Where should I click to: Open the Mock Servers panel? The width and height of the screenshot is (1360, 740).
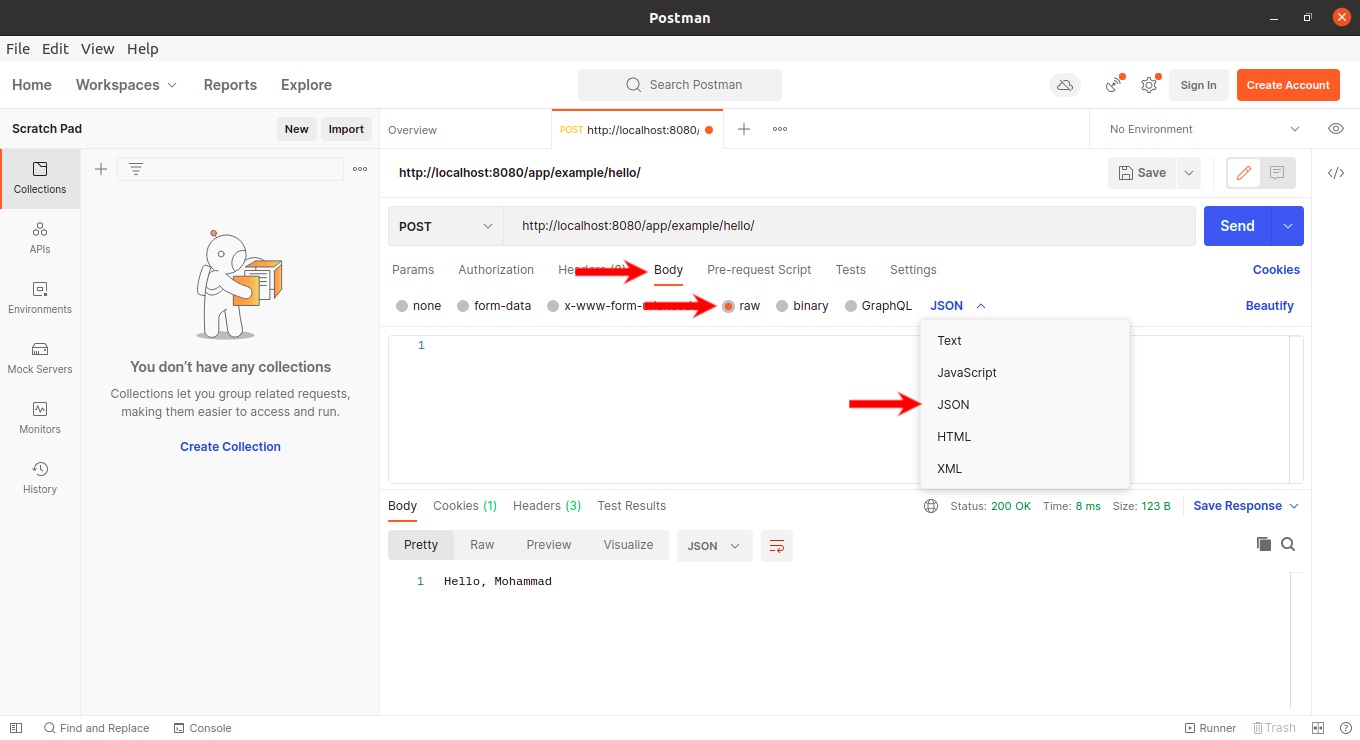point(40,358)
